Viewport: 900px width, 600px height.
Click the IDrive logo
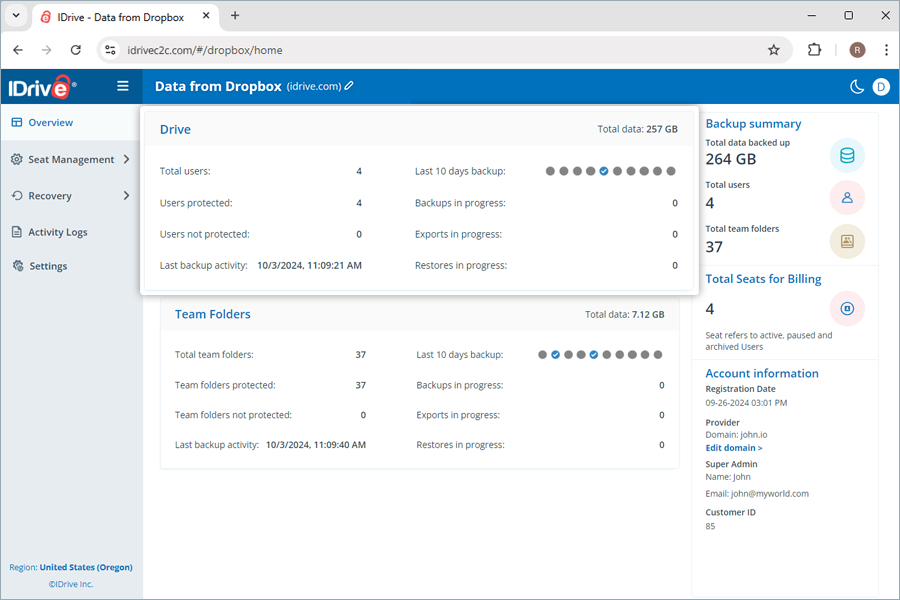point(42,87)
